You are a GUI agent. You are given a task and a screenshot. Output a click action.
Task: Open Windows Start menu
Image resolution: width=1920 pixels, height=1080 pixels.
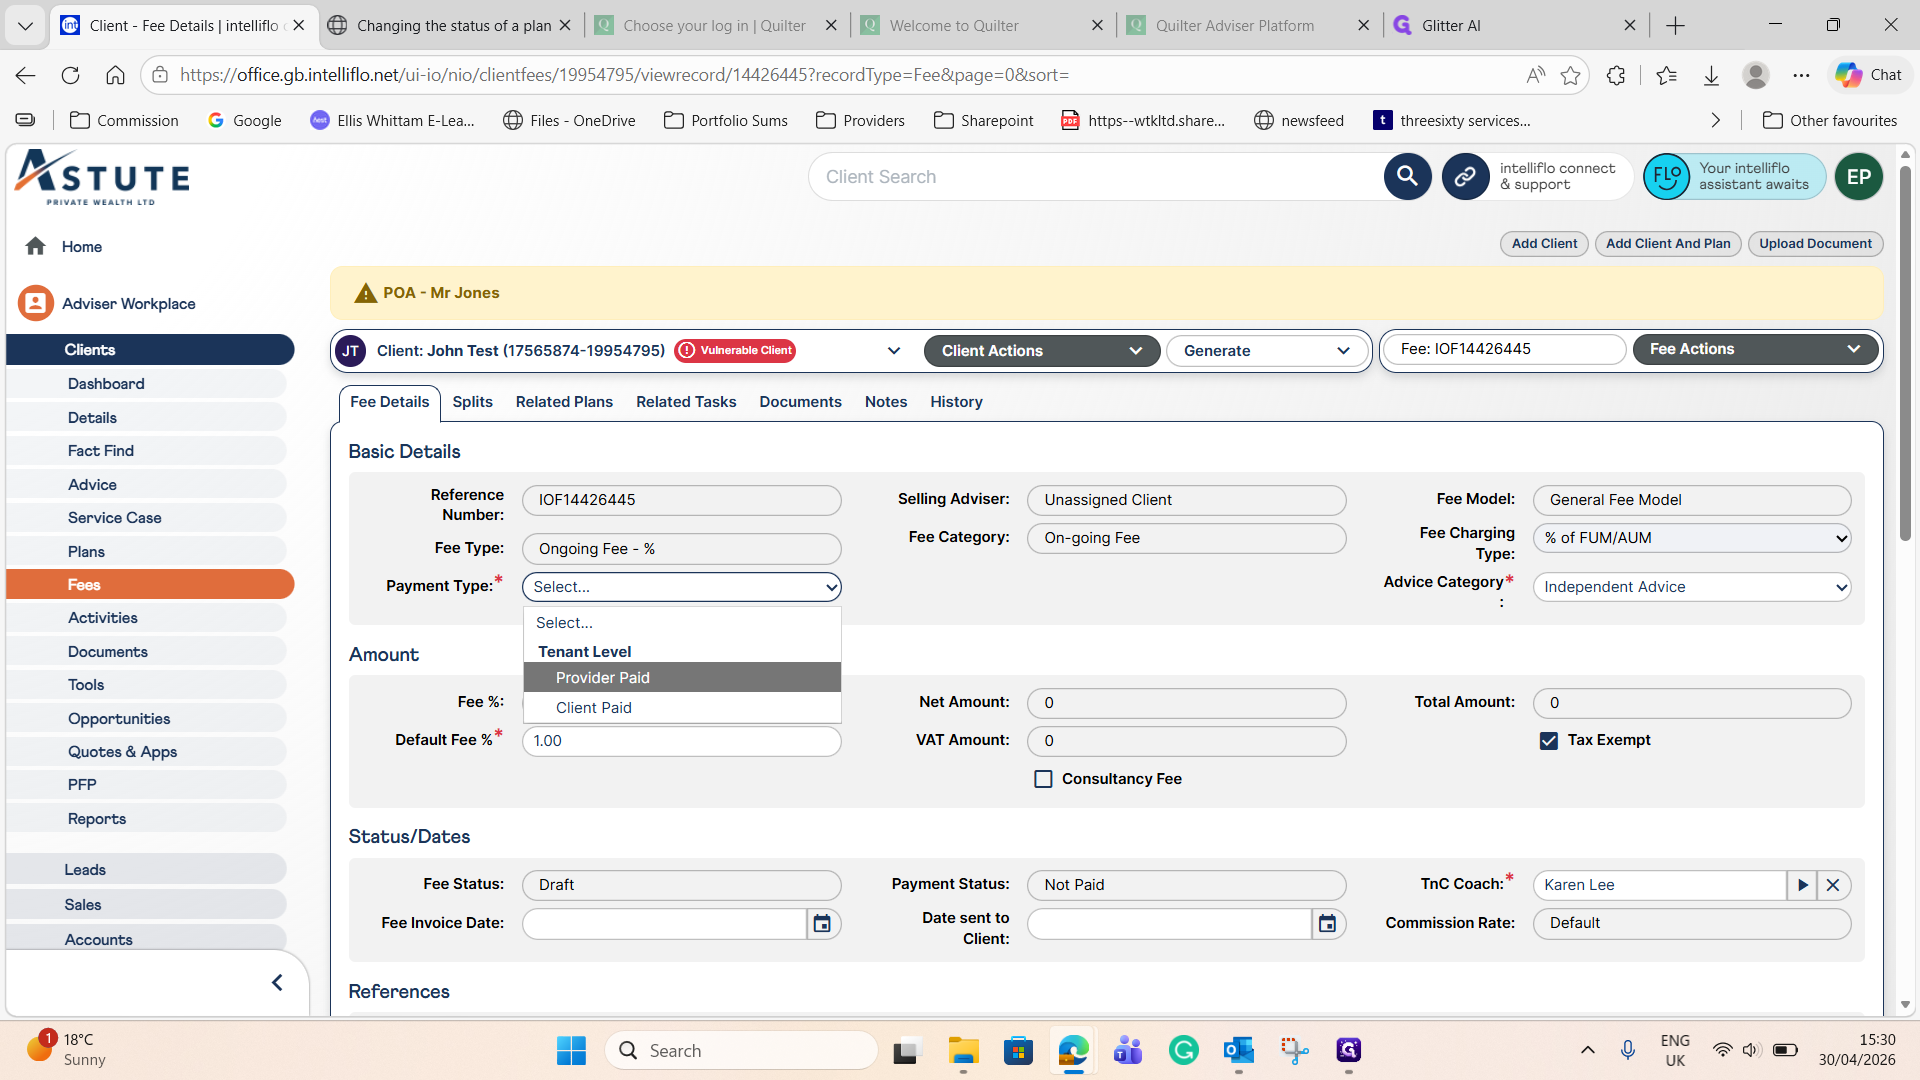pyautogui.click(x=571, y=1050)
